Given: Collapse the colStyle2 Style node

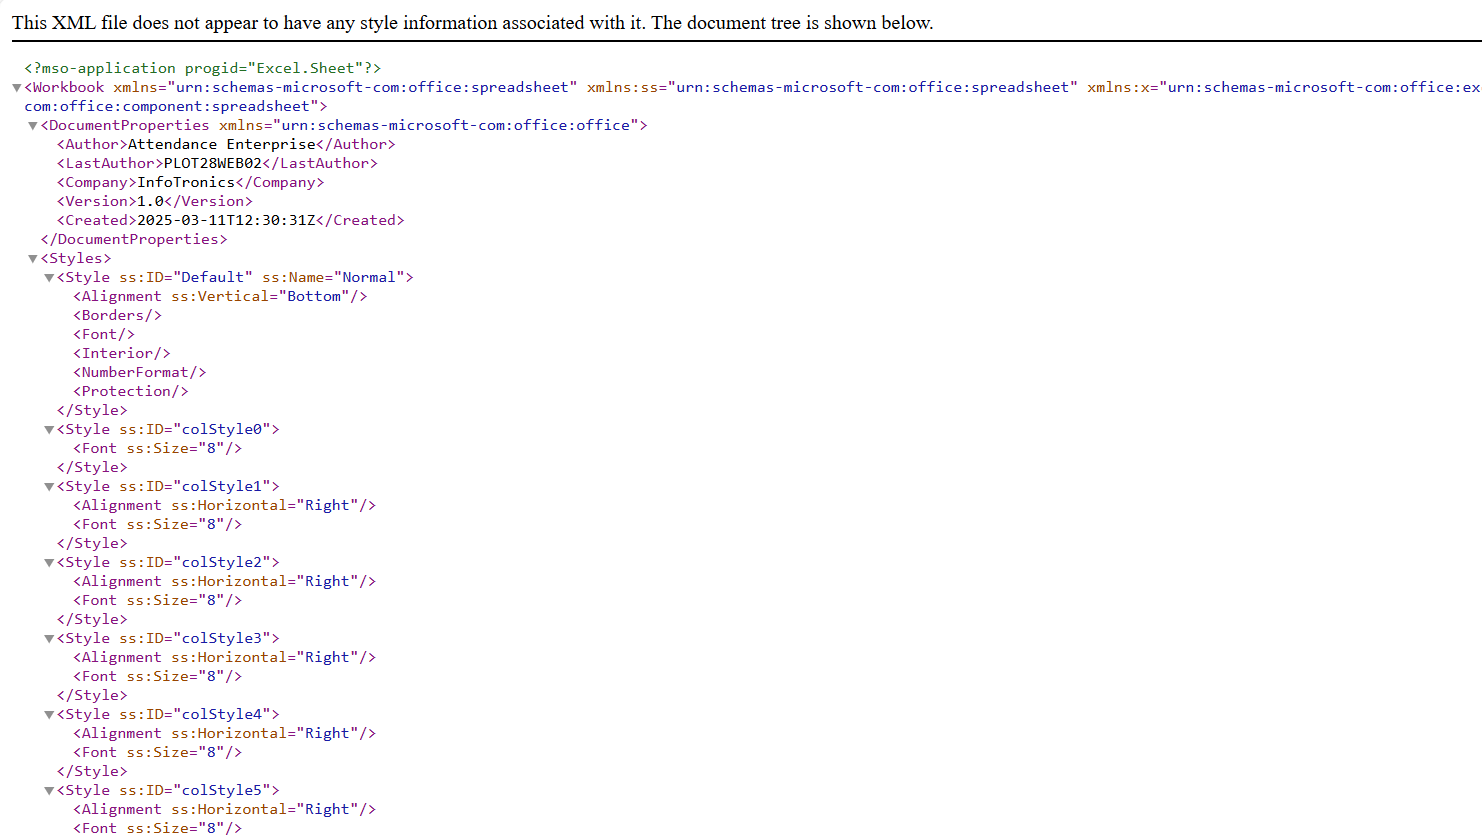Looking at the screenshot, I should (x=48, y=562).
